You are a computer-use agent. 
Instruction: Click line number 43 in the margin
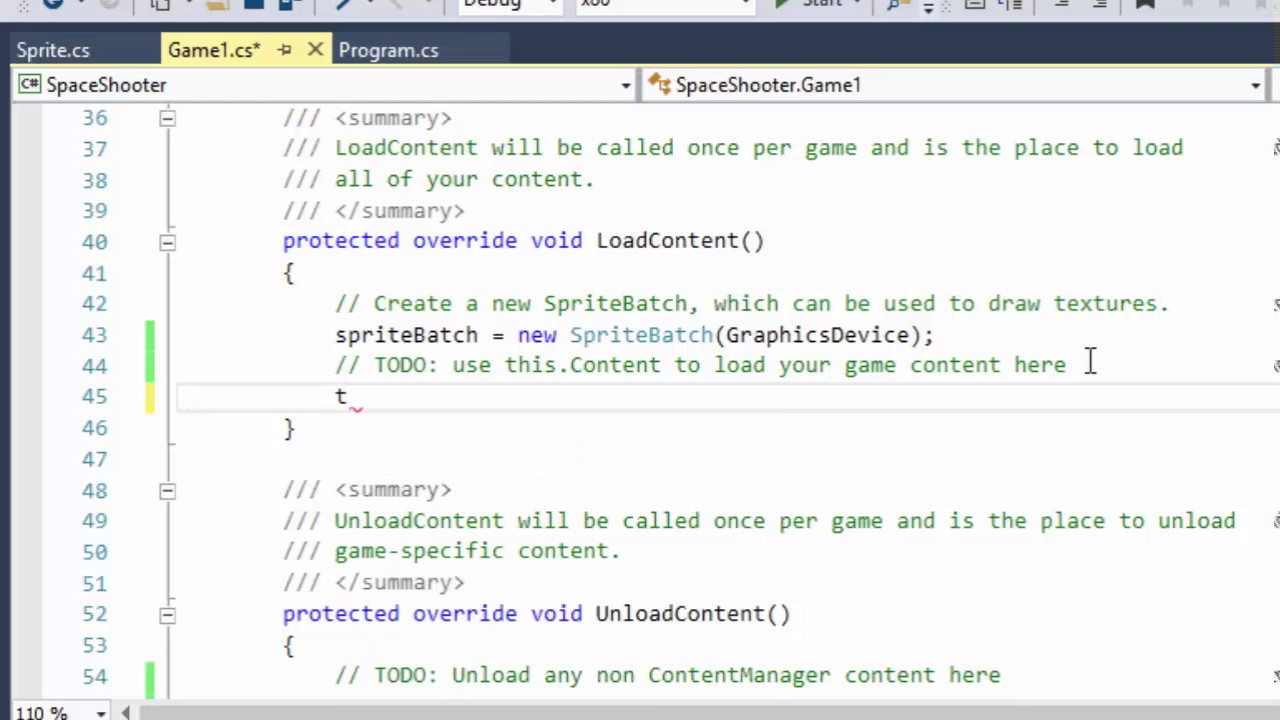pyautogui.click(x=95, y=335)
